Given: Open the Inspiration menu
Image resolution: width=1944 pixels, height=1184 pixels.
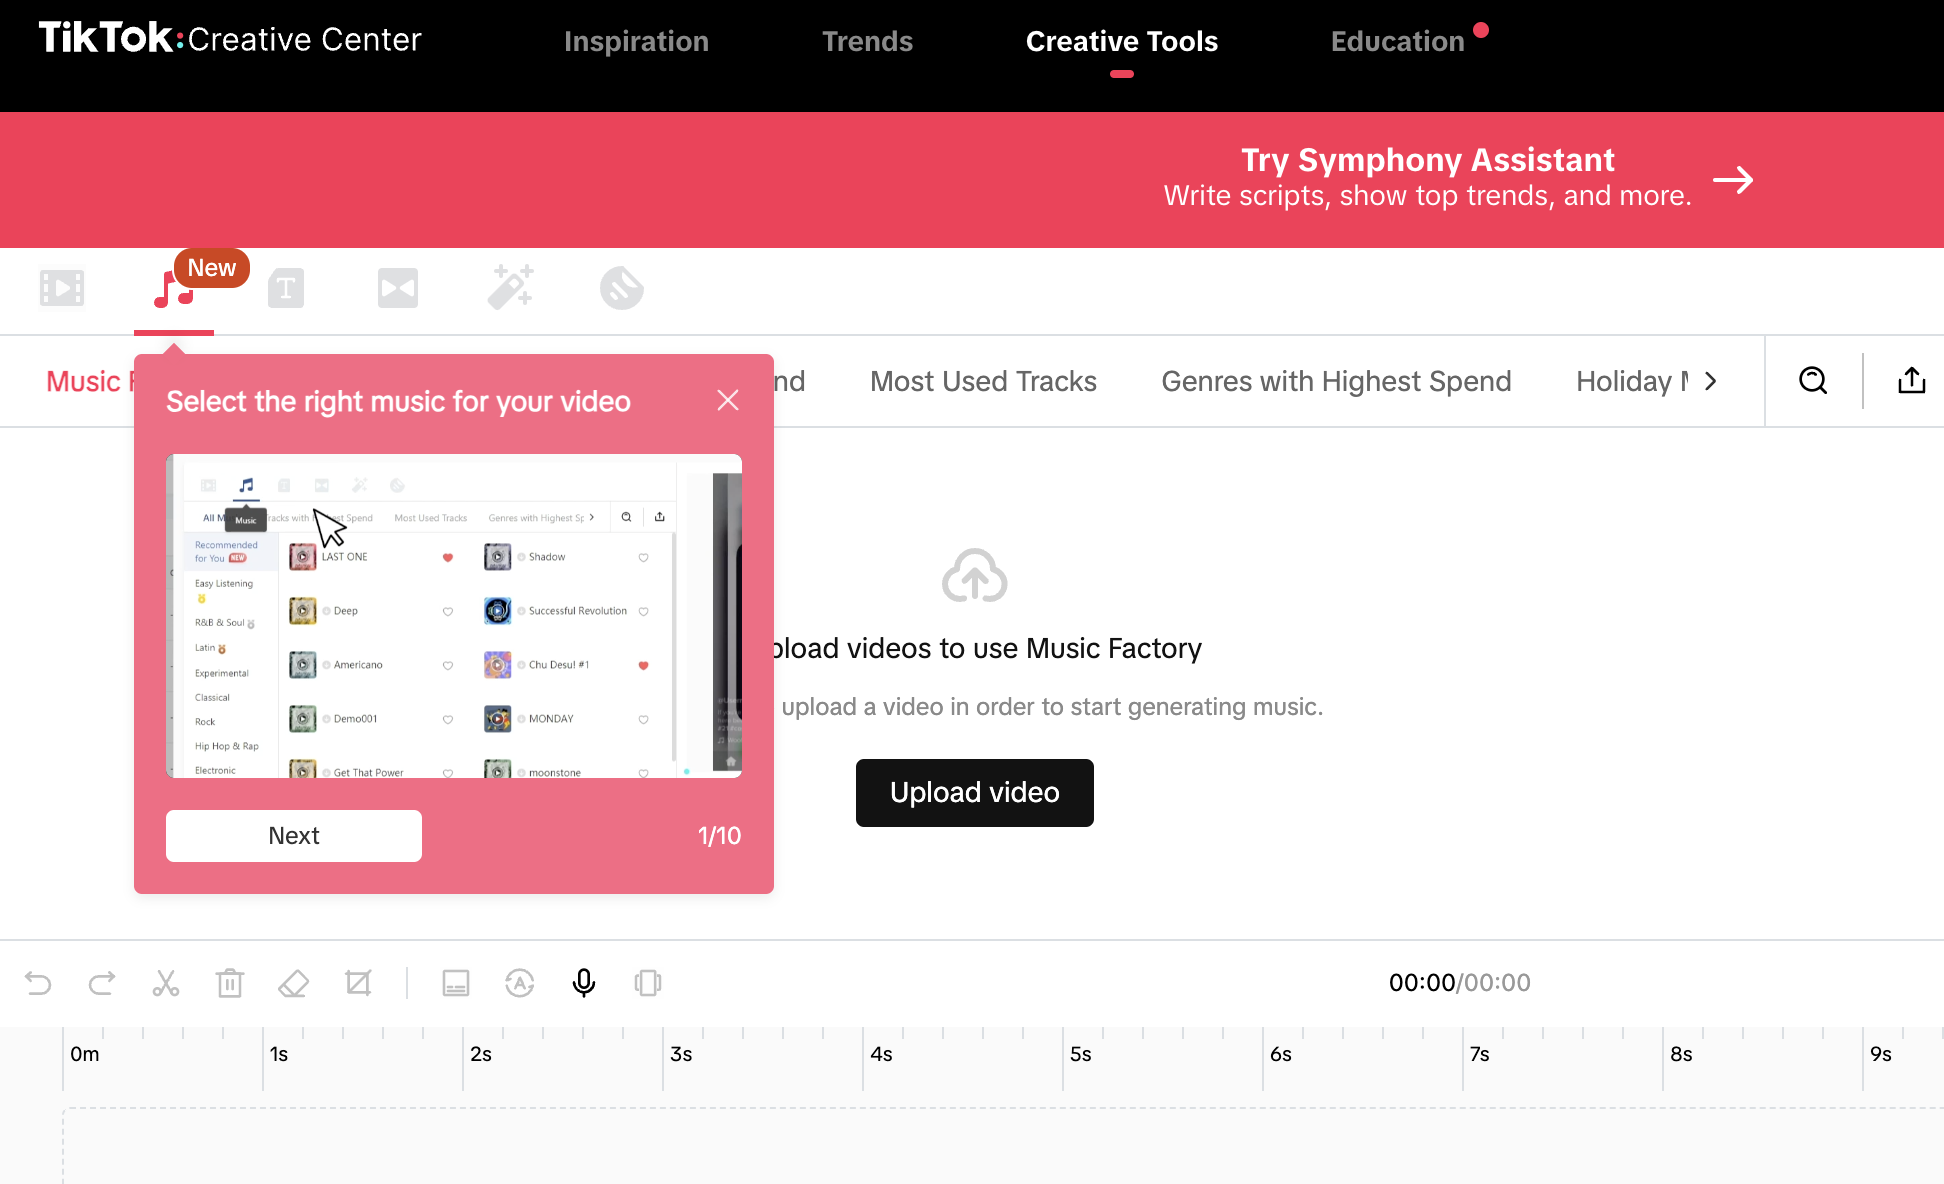Looking at the screenshot, I should (636, 41).
